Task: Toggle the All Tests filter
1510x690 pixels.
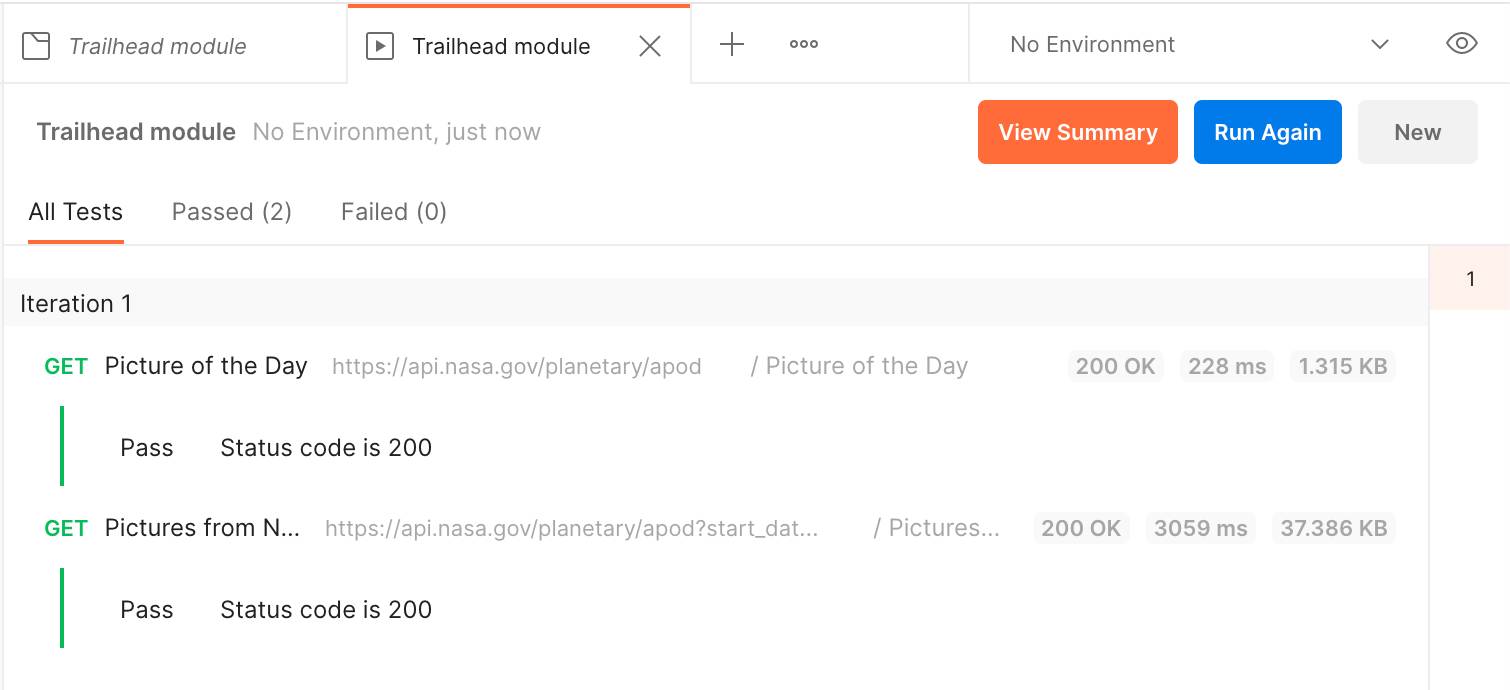Action: [x=76, y=211]
